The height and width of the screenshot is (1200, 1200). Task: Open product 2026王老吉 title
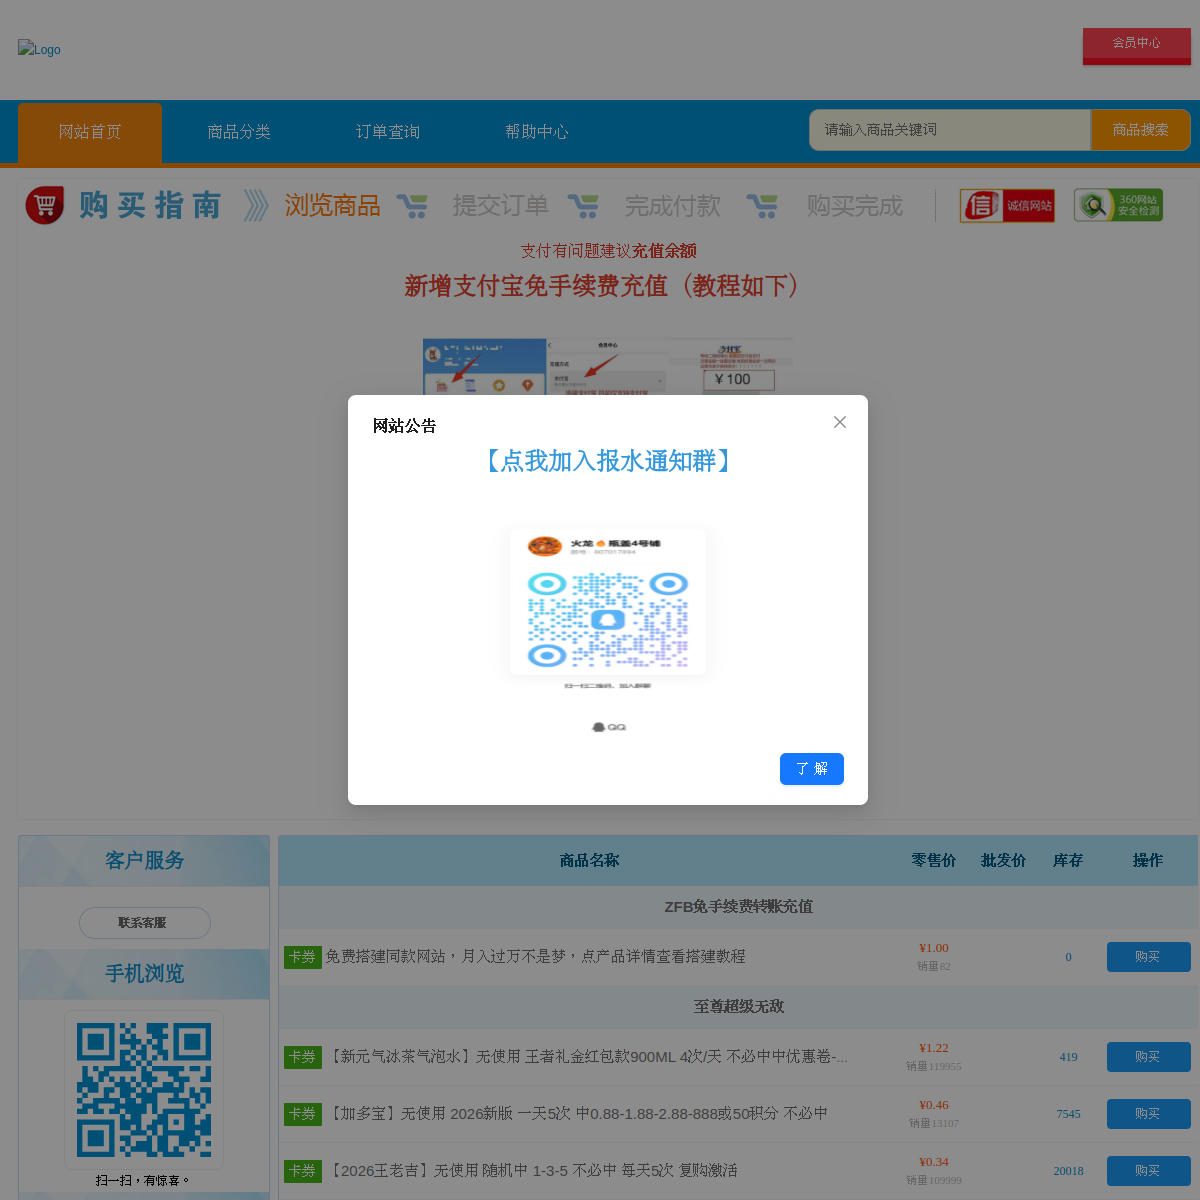point(532,1171)
